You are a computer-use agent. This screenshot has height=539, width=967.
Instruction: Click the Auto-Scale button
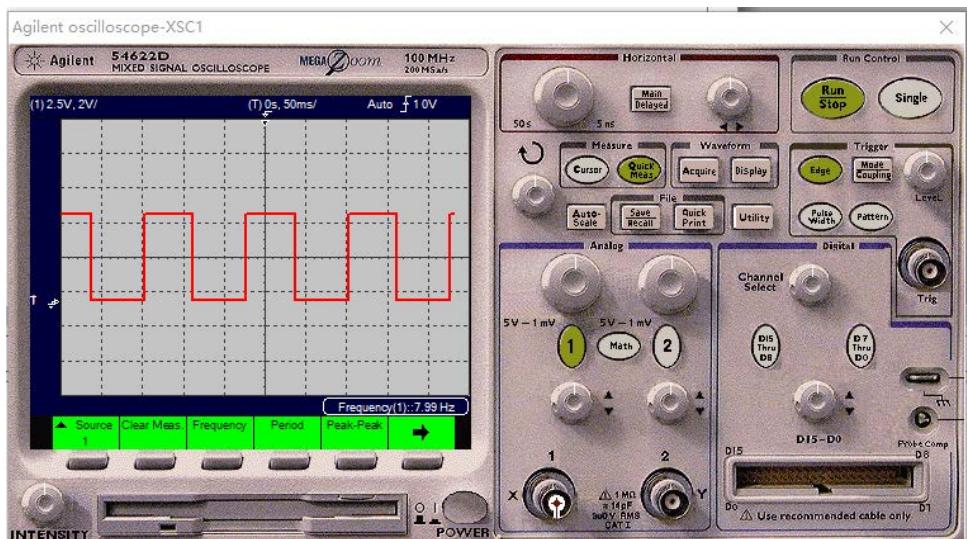click(586, 217)
